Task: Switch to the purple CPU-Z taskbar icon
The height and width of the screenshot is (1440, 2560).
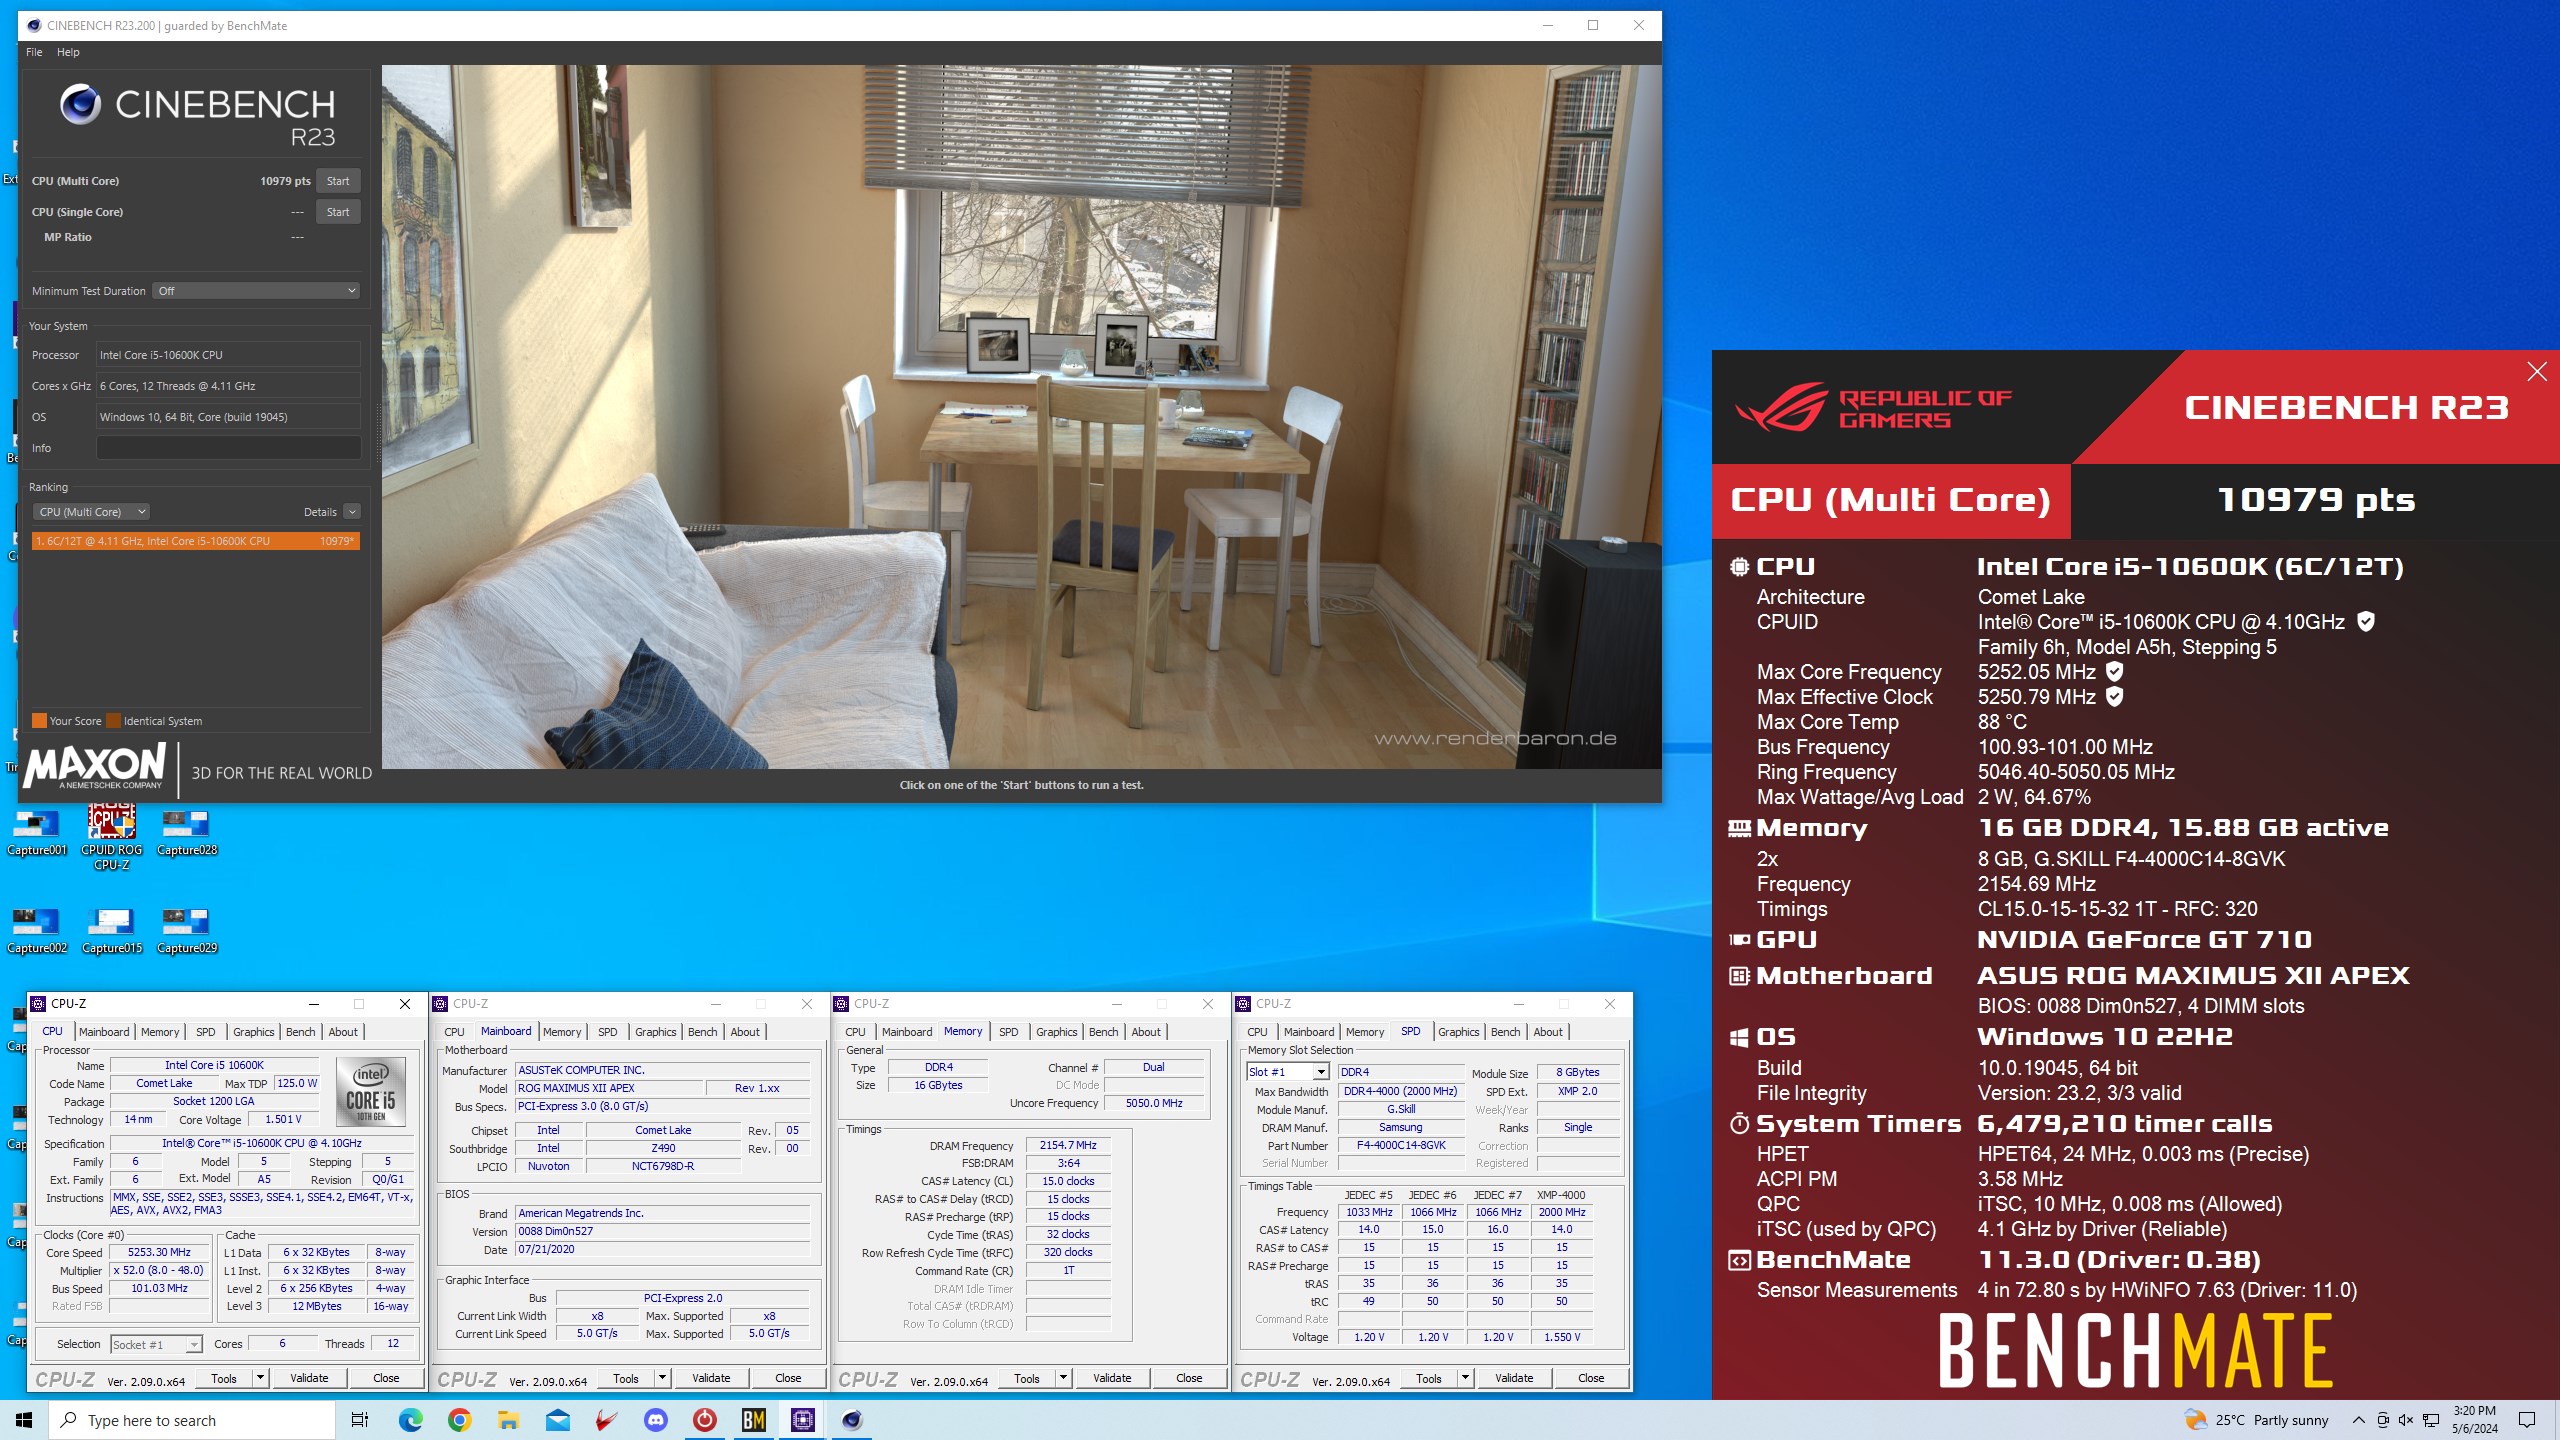Action: [802, 1420]
